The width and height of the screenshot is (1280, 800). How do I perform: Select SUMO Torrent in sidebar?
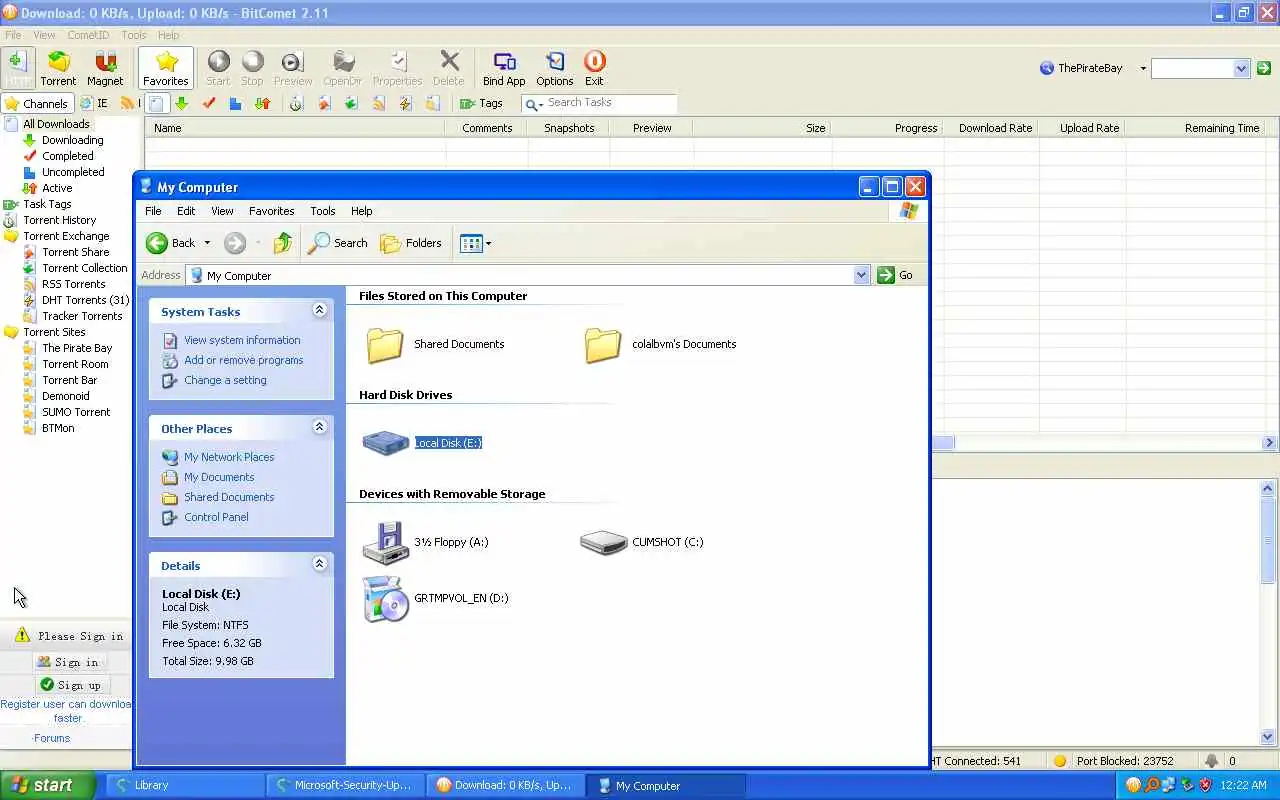75,412
